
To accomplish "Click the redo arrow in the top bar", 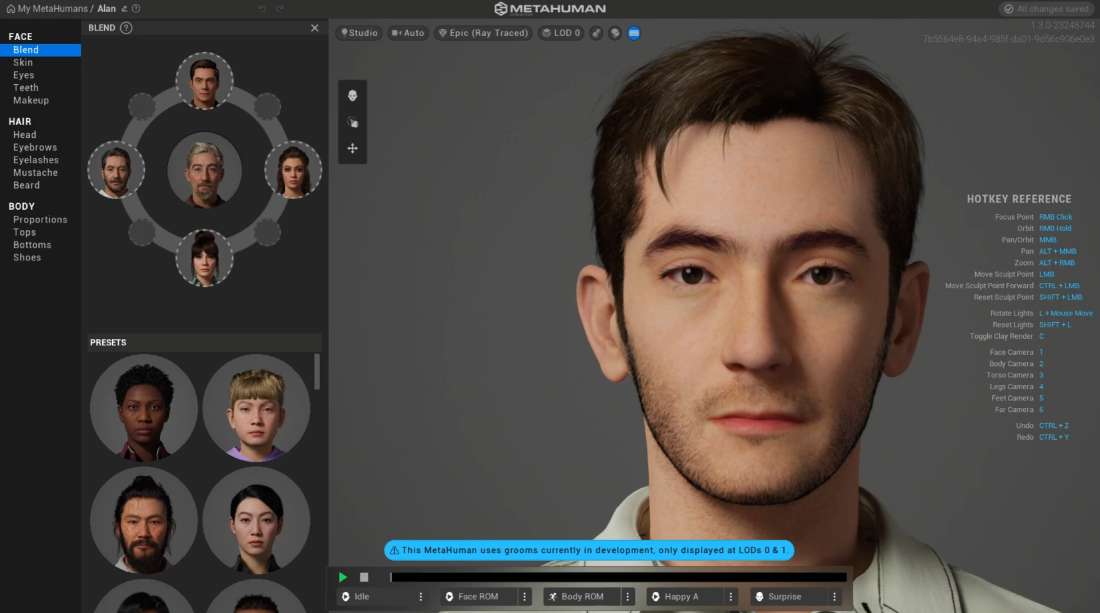I will 280,9.
